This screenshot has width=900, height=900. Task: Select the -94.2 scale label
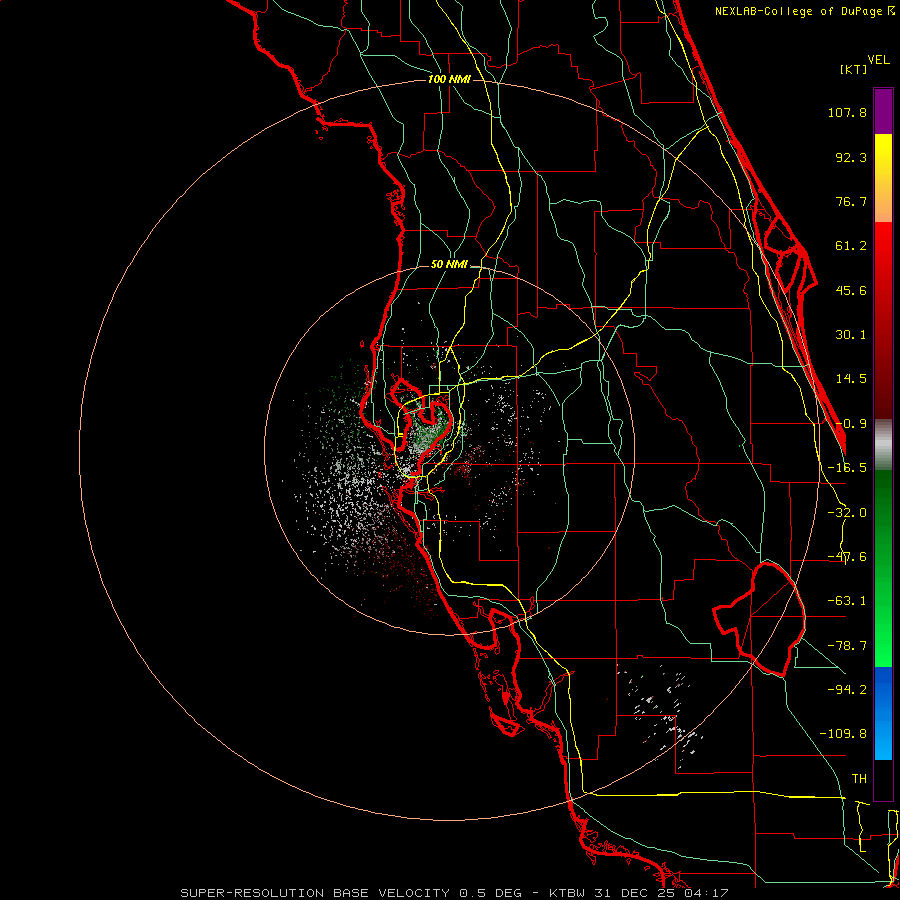847,689
